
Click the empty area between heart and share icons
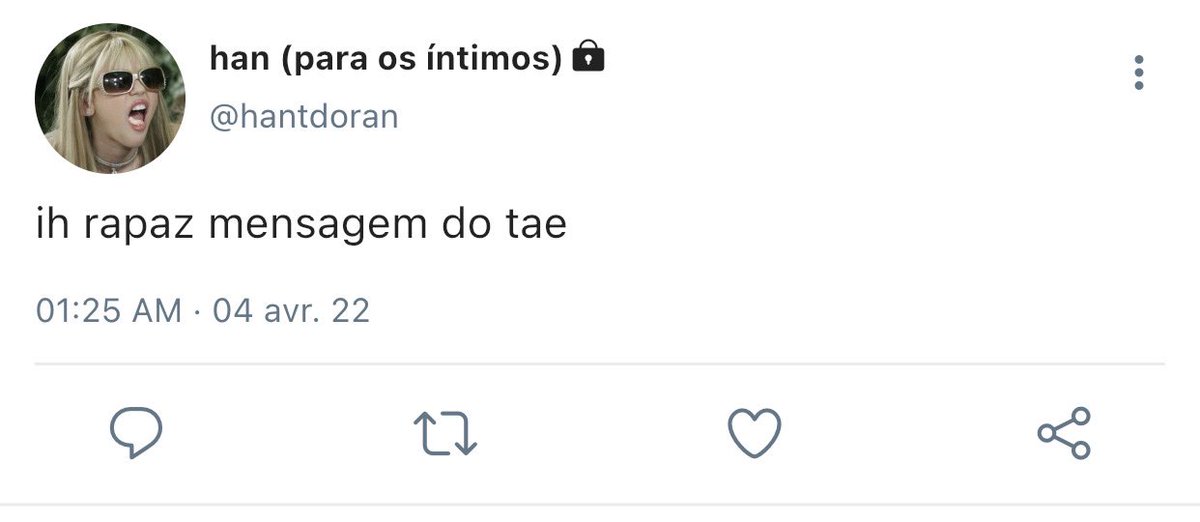[908, 433]
